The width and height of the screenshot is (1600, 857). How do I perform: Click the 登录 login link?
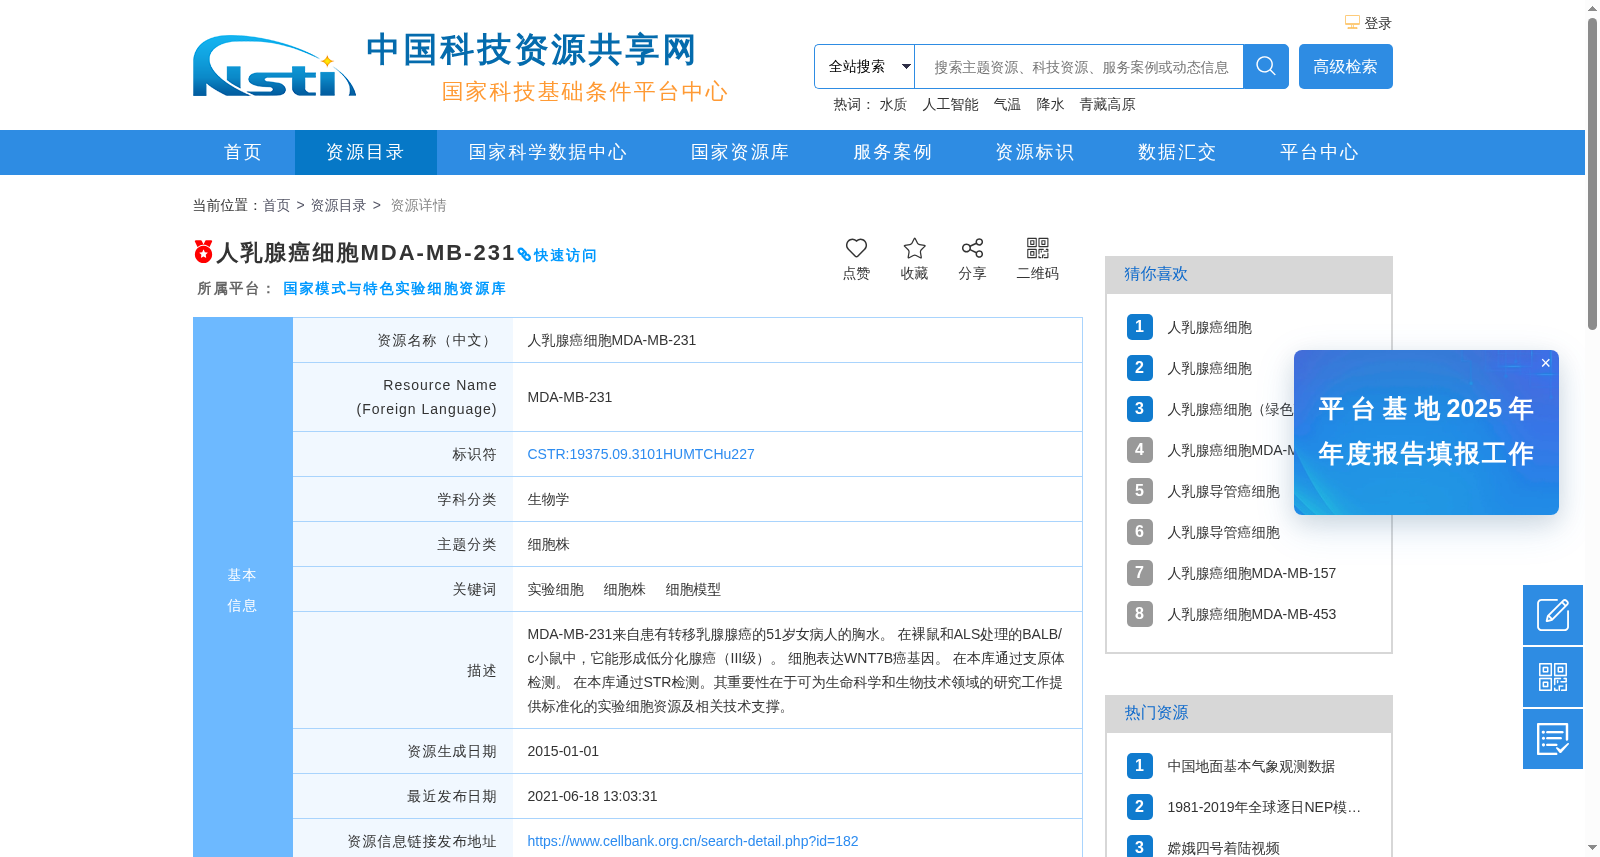(1378, 23)
